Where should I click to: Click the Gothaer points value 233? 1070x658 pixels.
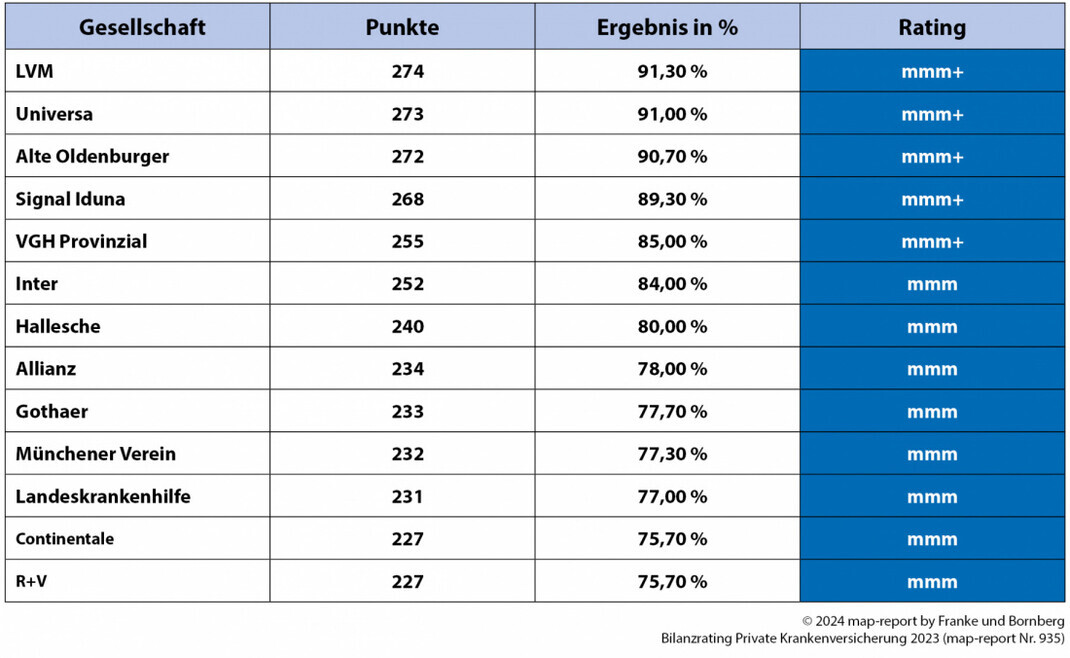[x=407, y=412]
